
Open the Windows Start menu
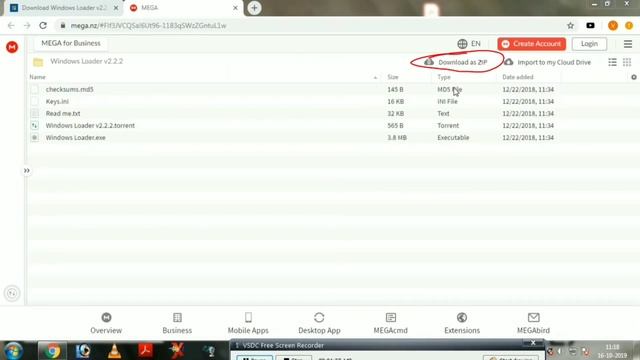pyautogui.click(x=13, y=351)
